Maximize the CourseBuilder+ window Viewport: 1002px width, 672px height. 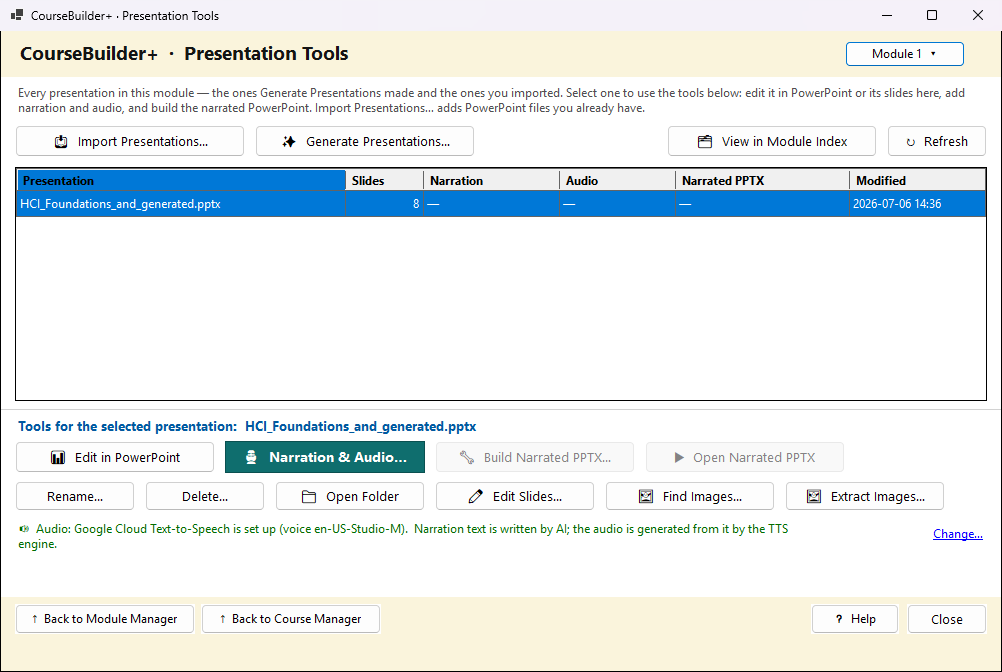(932, 15)
